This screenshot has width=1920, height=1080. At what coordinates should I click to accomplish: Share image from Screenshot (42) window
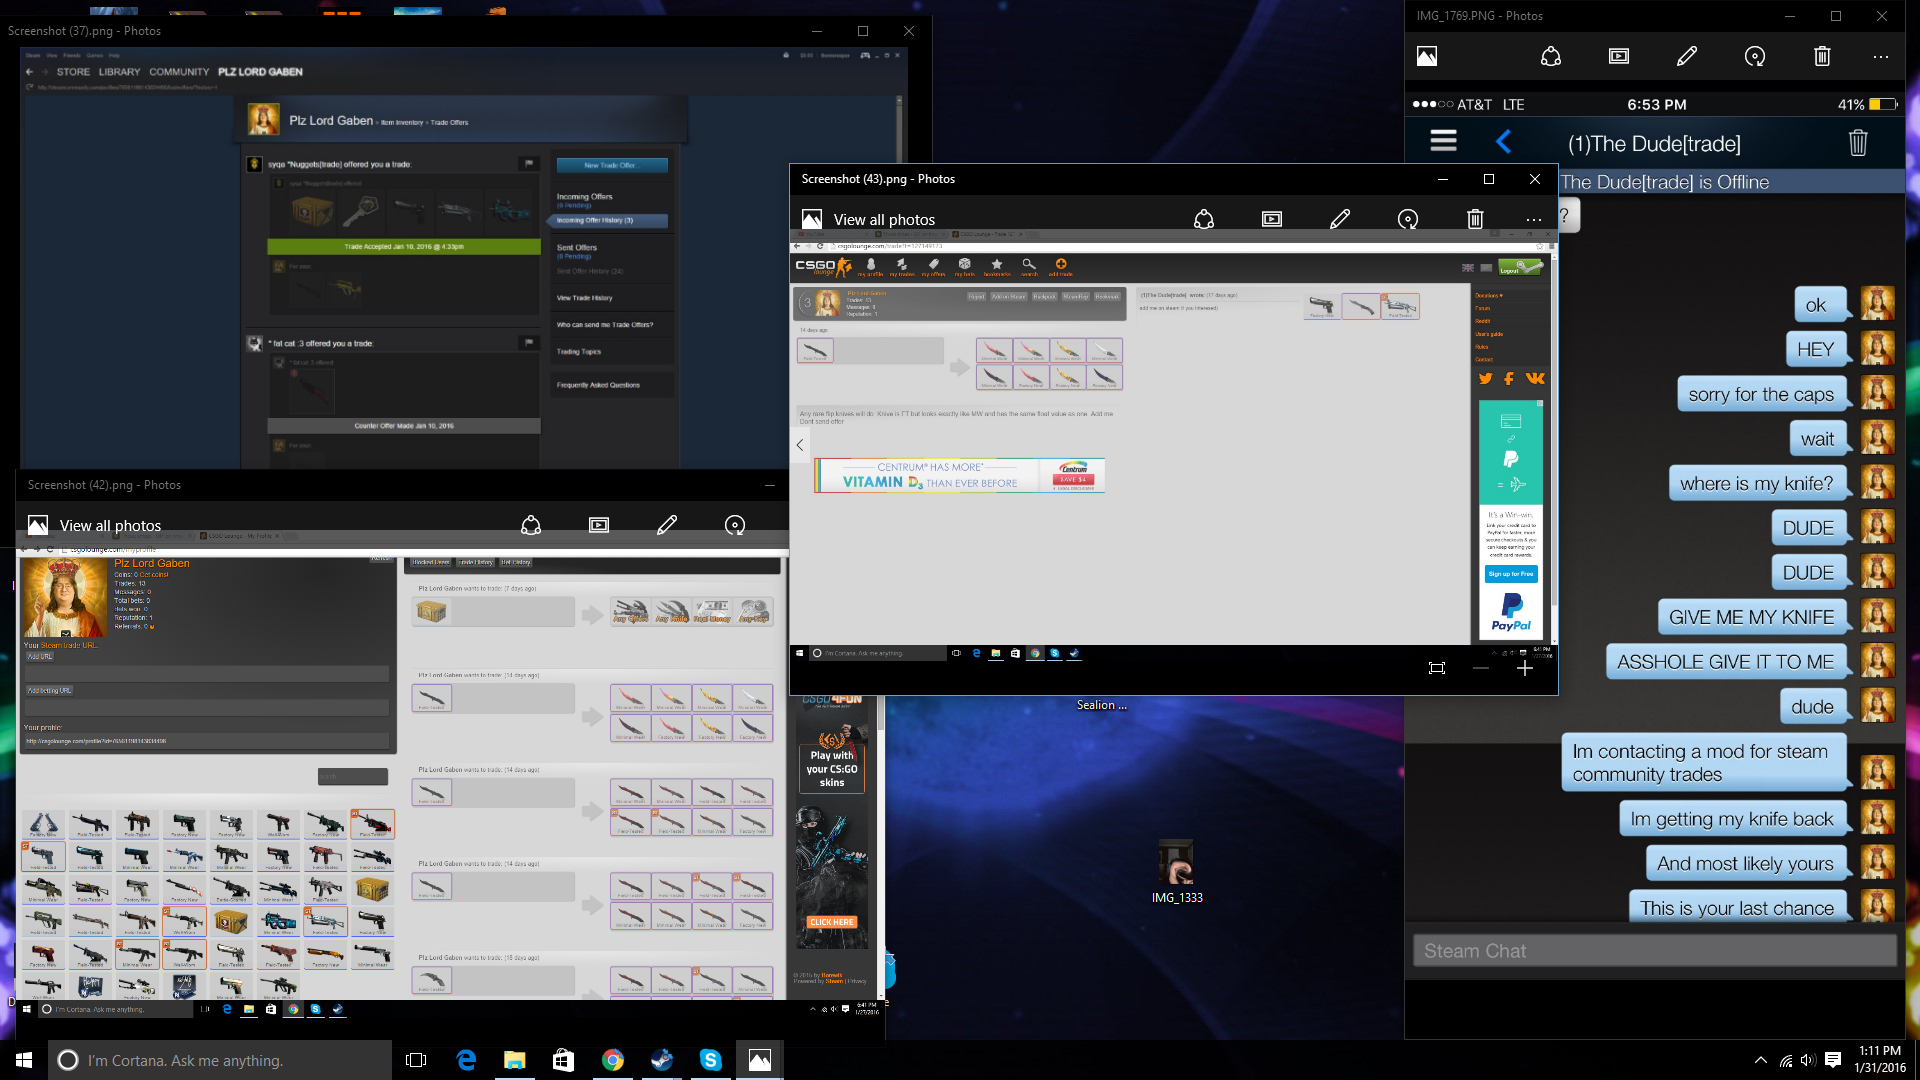(x=531, y=525)
